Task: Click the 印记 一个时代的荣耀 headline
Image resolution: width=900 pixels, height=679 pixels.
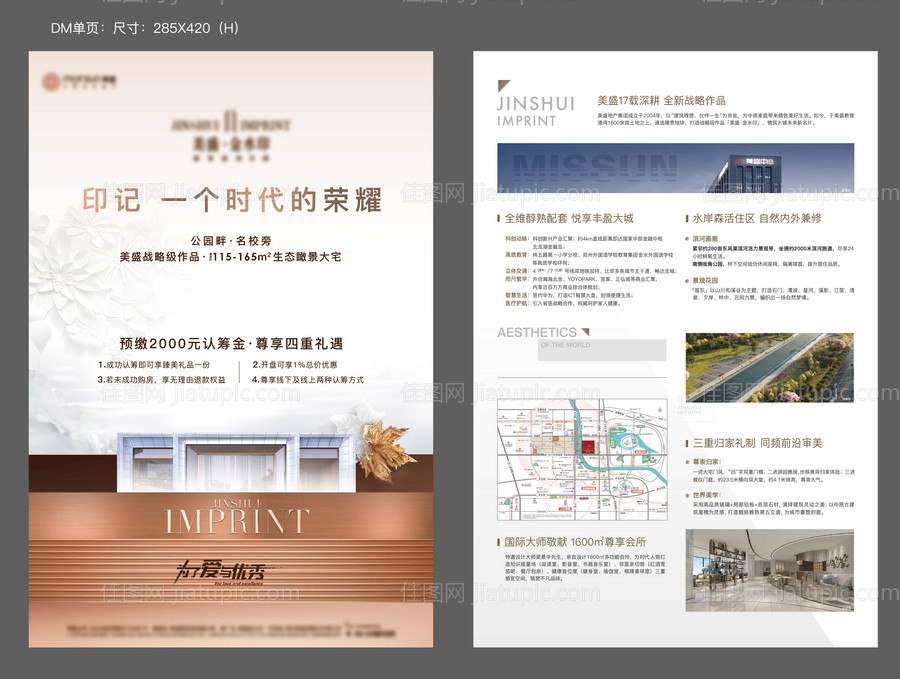Action: coord(232,200)
